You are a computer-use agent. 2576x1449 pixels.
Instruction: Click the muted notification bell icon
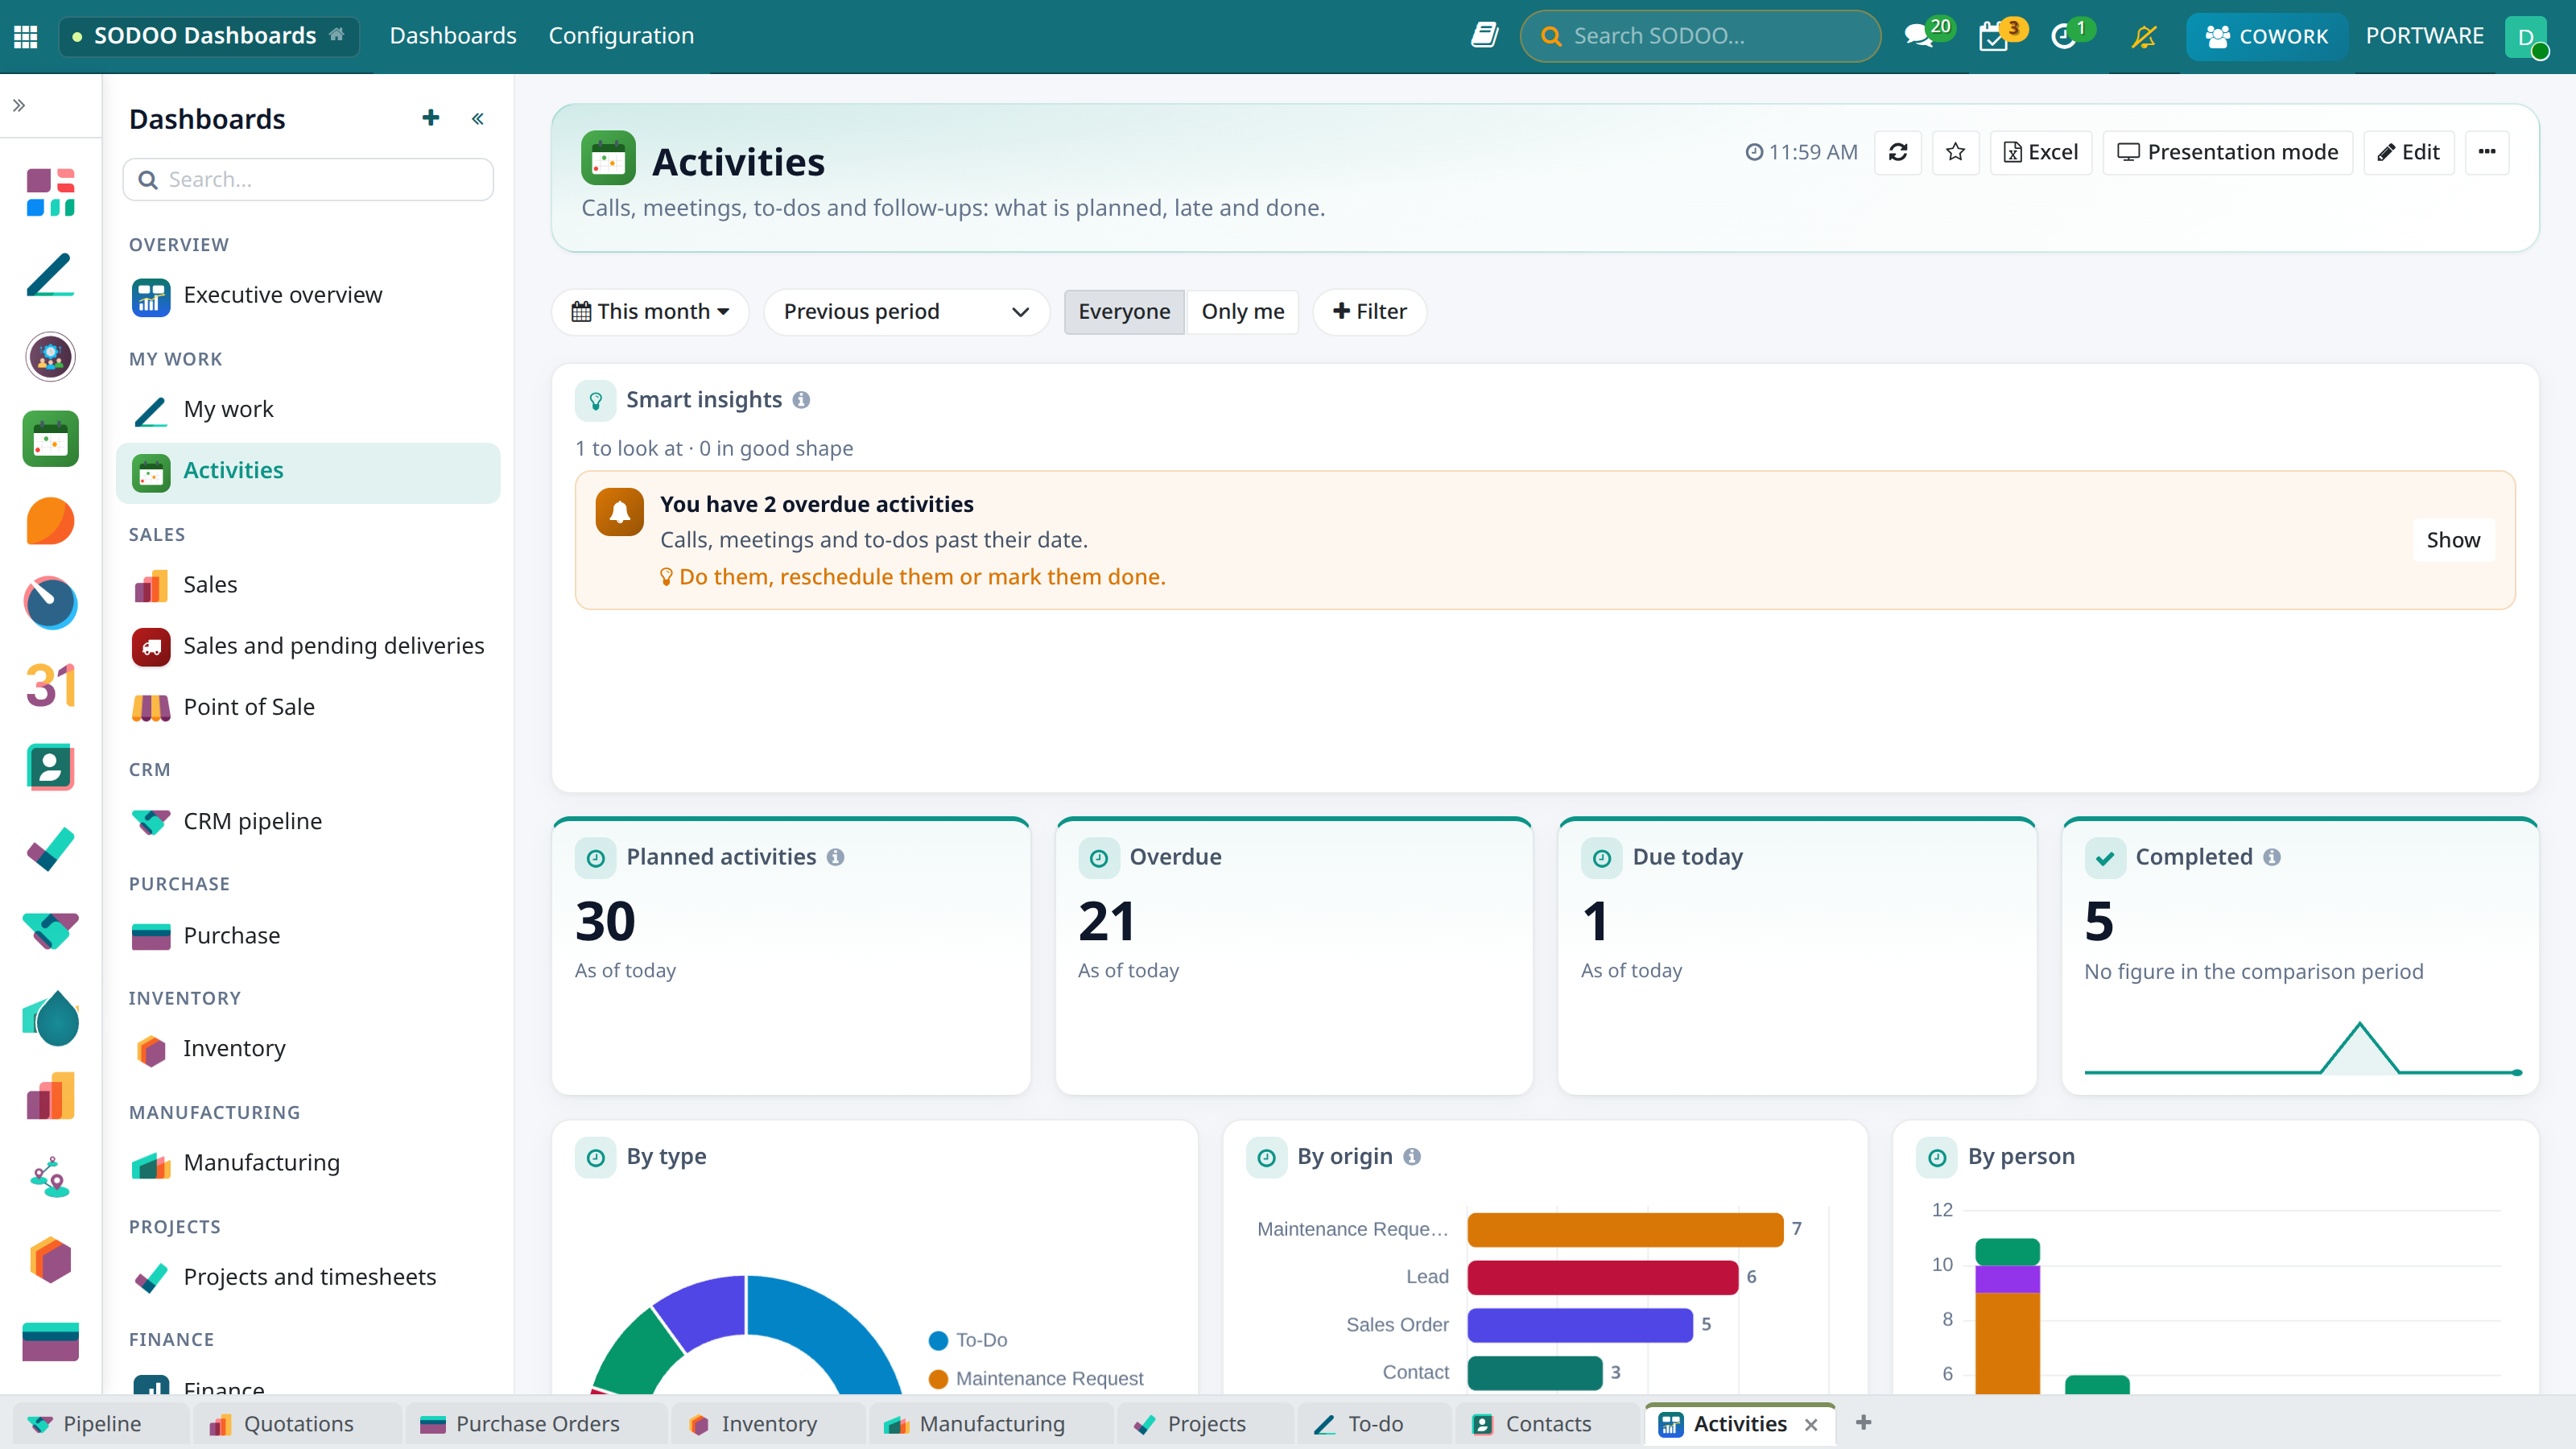point(2143,36)
